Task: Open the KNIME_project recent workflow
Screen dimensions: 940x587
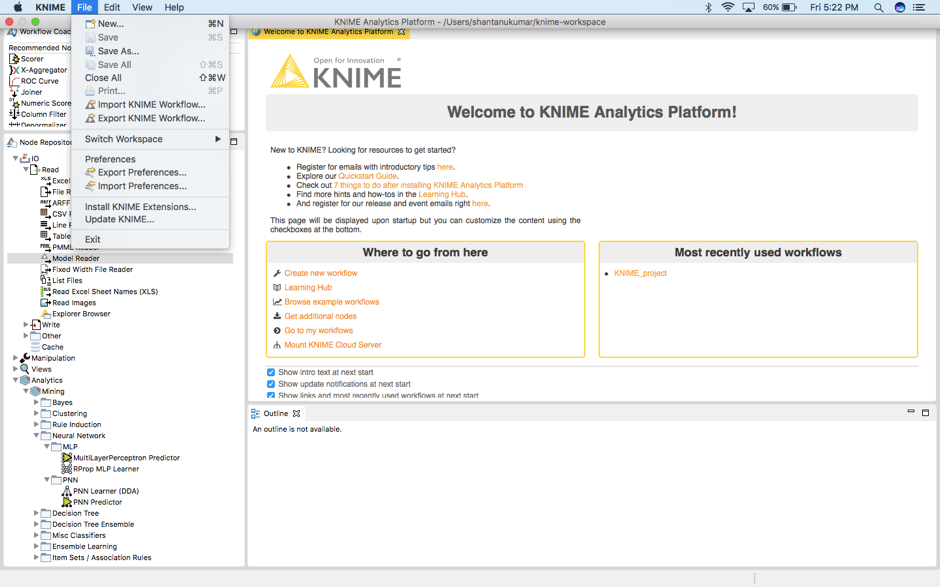Action: coord(640,273)
